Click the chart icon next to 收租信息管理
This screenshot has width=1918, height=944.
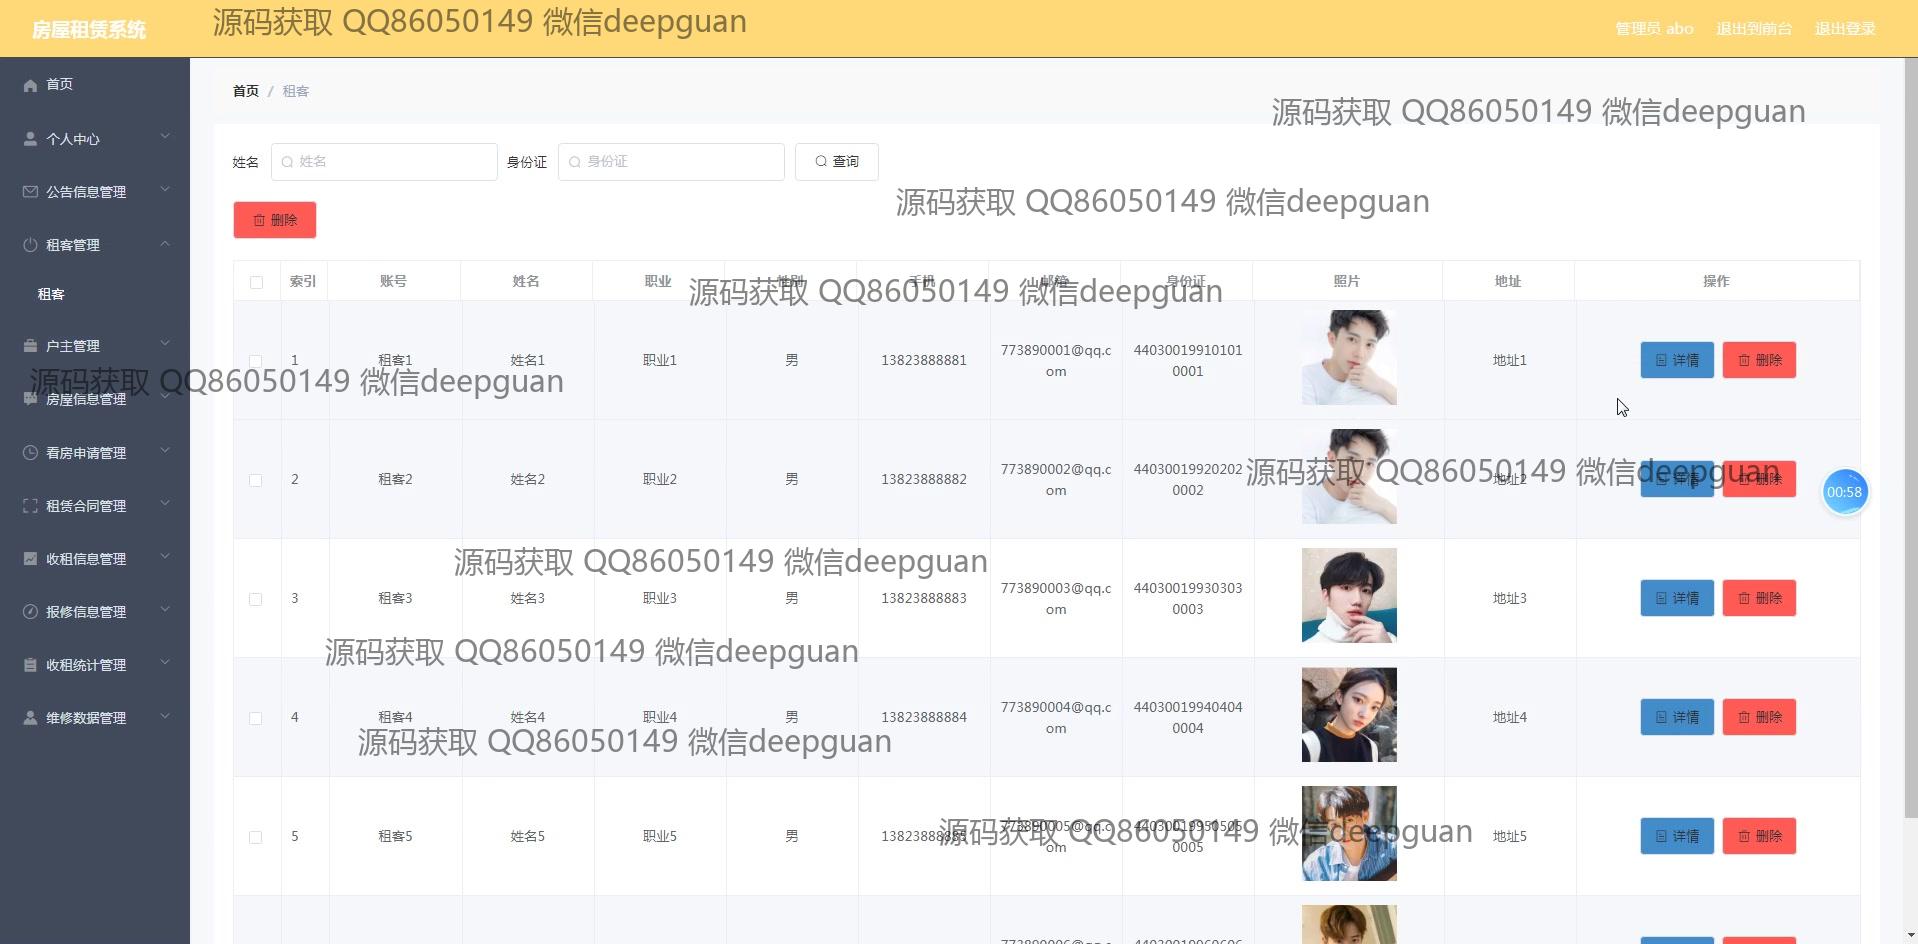point(30,559)
